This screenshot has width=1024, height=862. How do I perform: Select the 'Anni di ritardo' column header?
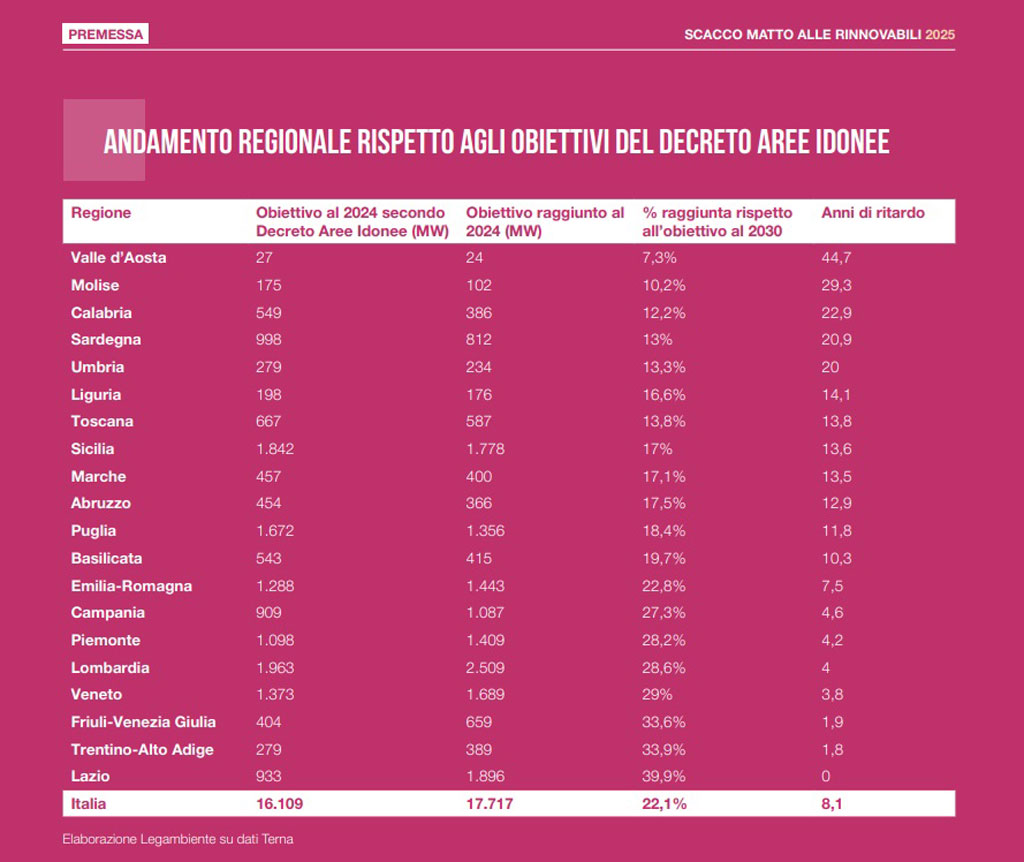pyautogui.click(x=872, y=213)
